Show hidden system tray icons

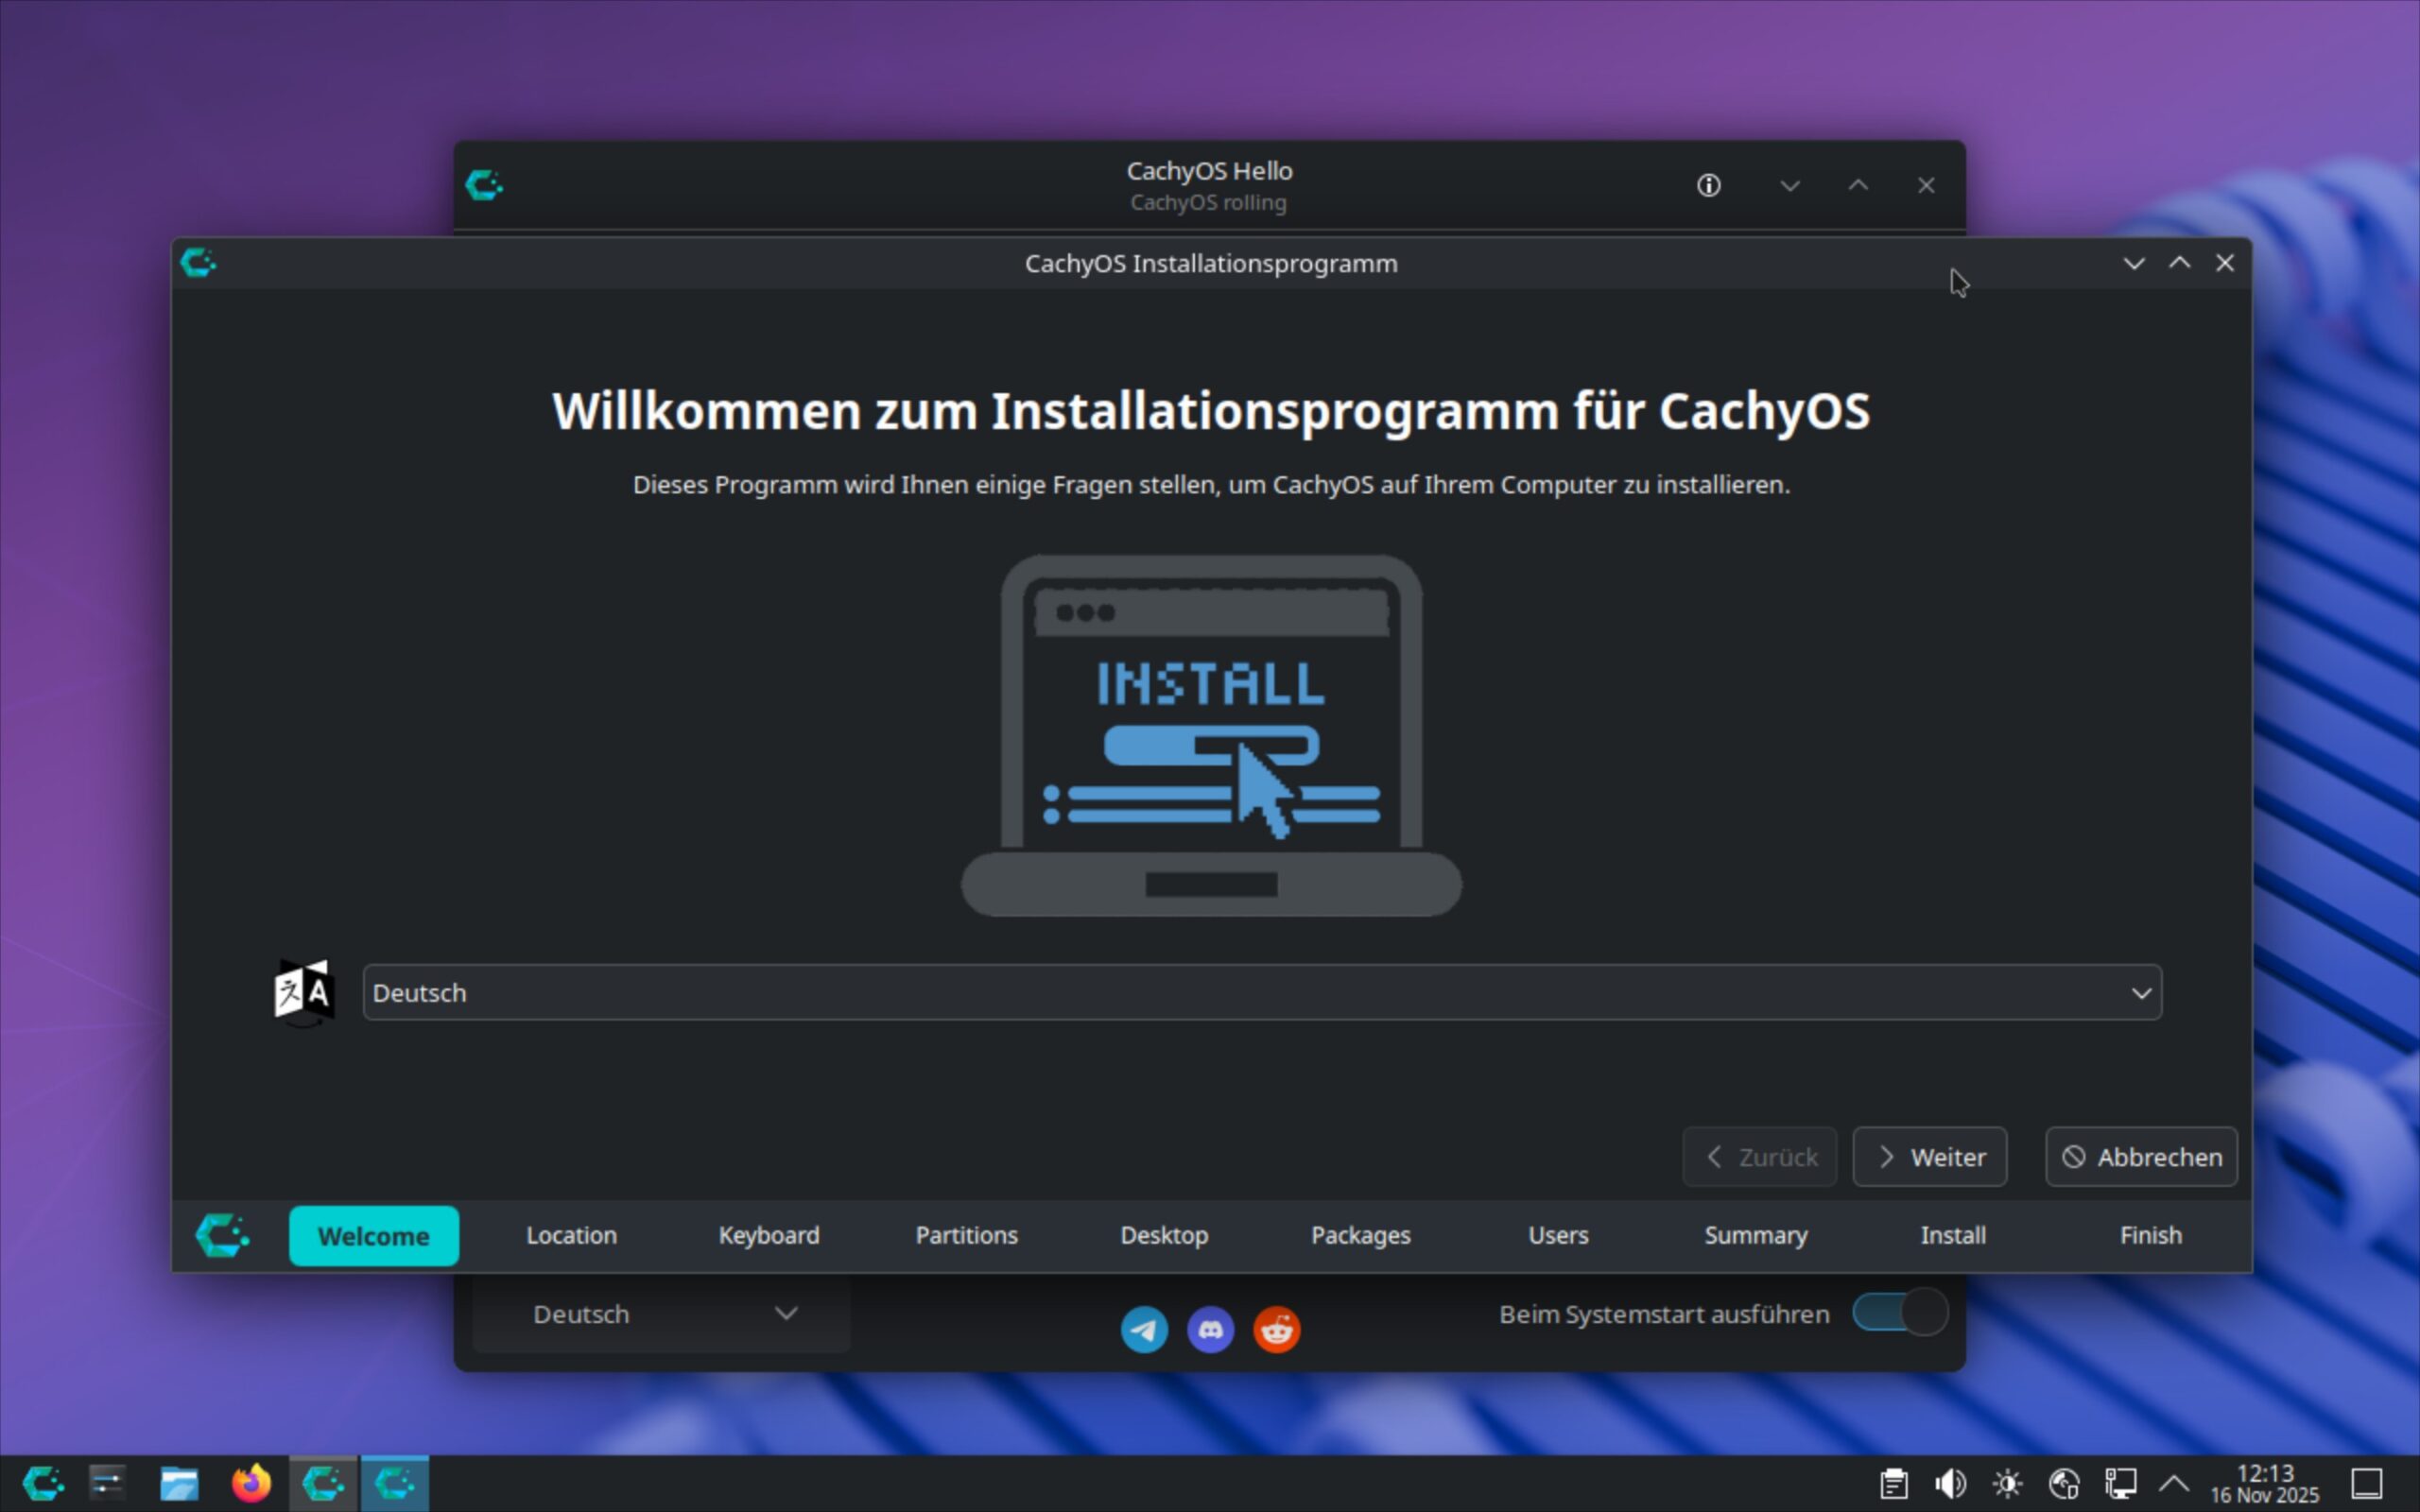coord(2174,1483)
